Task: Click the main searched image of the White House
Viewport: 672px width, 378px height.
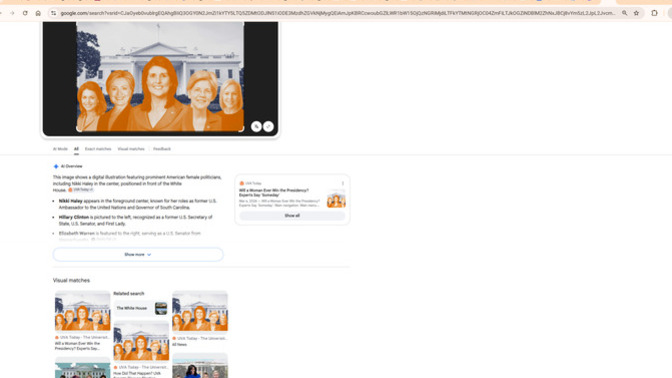Action: pos(160,77)
